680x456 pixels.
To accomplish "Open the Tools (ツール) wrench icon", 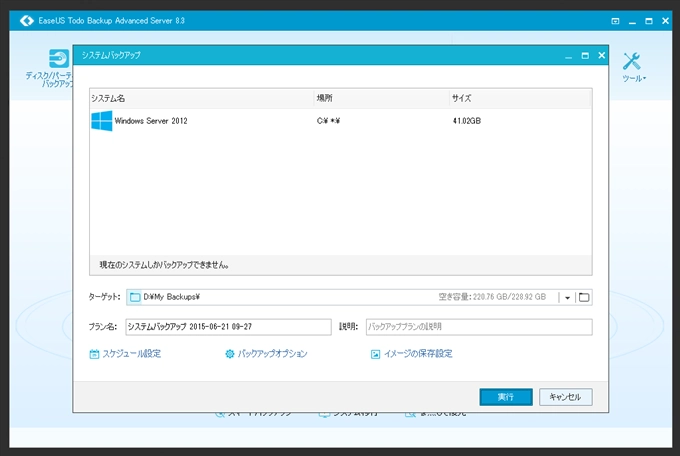I will tap(632, 61).
